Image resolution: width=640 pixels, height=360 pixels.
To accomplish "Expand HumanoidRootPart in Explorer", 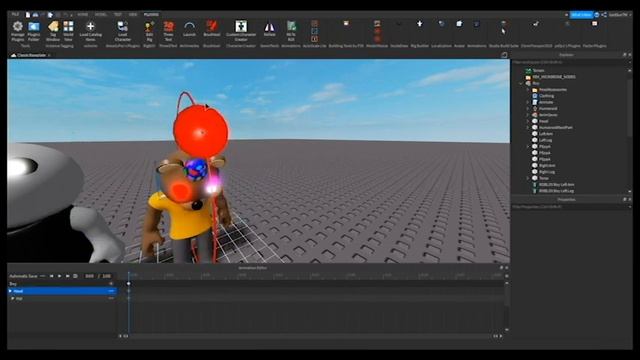I will point(528,128).
